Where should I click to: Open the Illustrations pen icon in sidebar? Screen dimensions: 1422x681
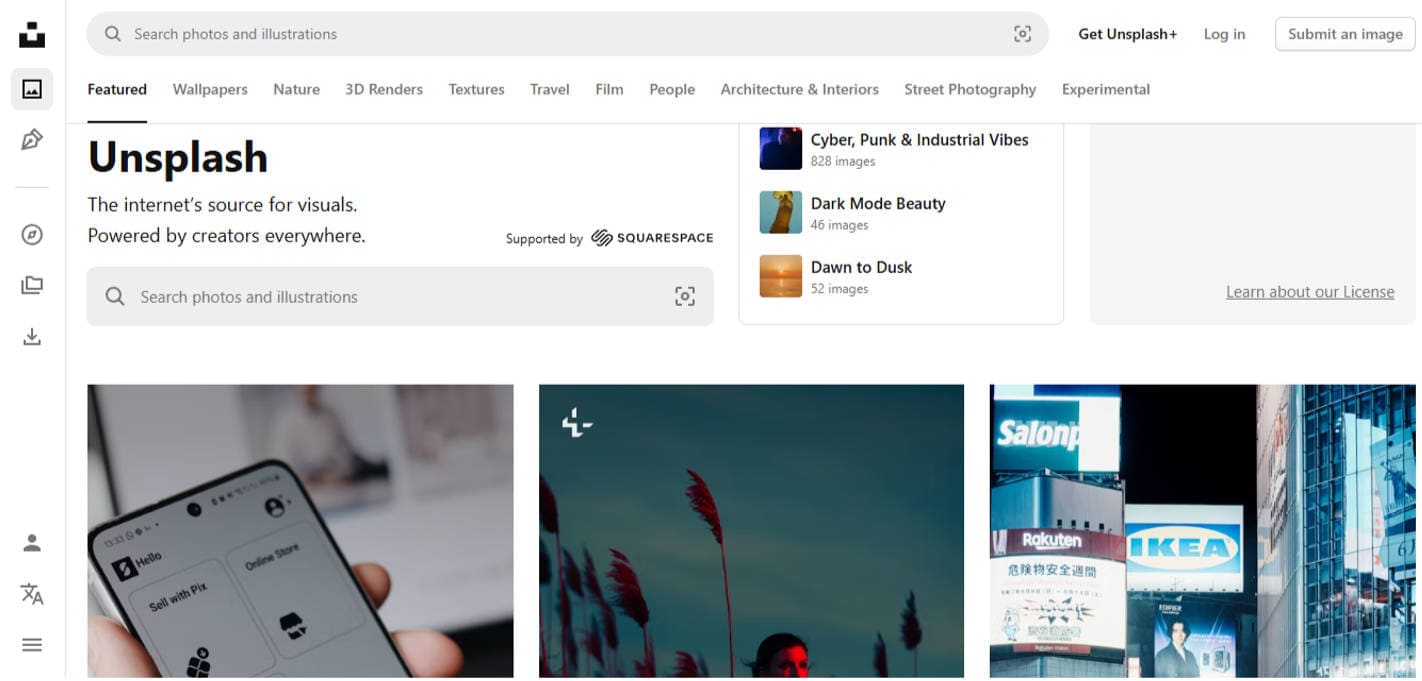point(32,140)
